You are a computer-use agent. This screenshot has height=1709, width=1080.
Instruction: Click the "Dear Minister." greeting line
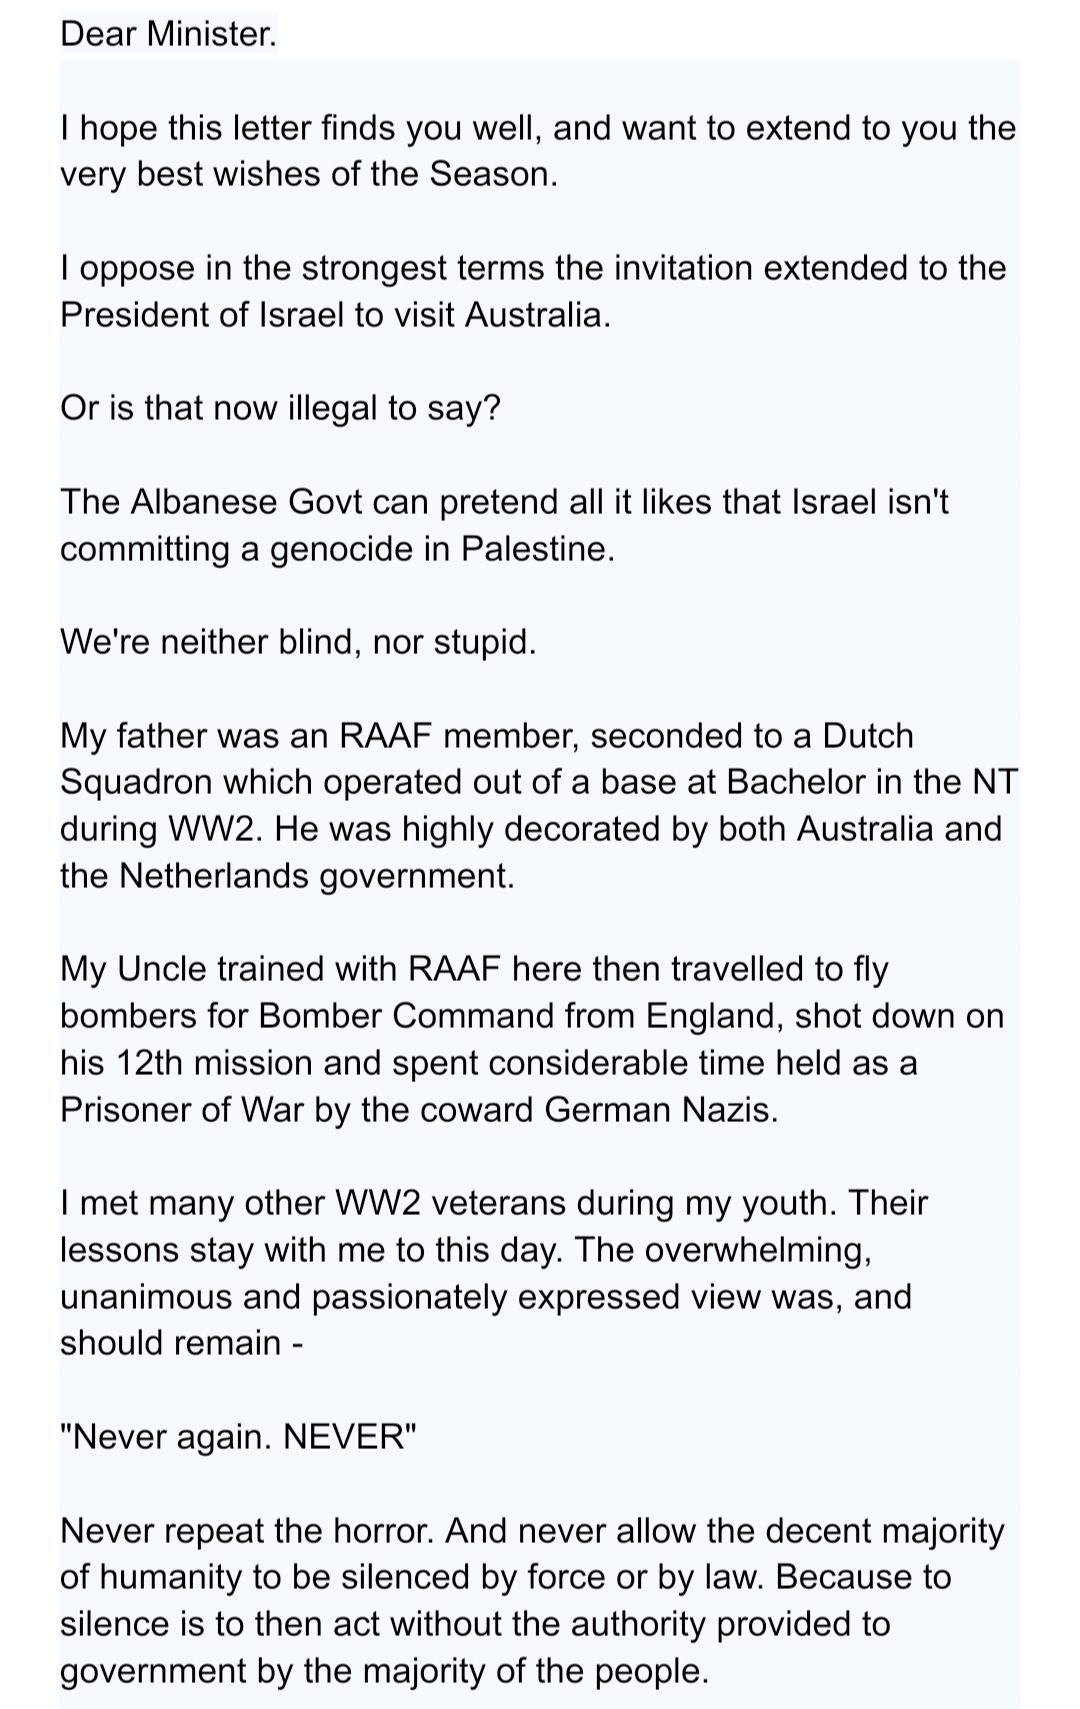click(x=167, y=34)
